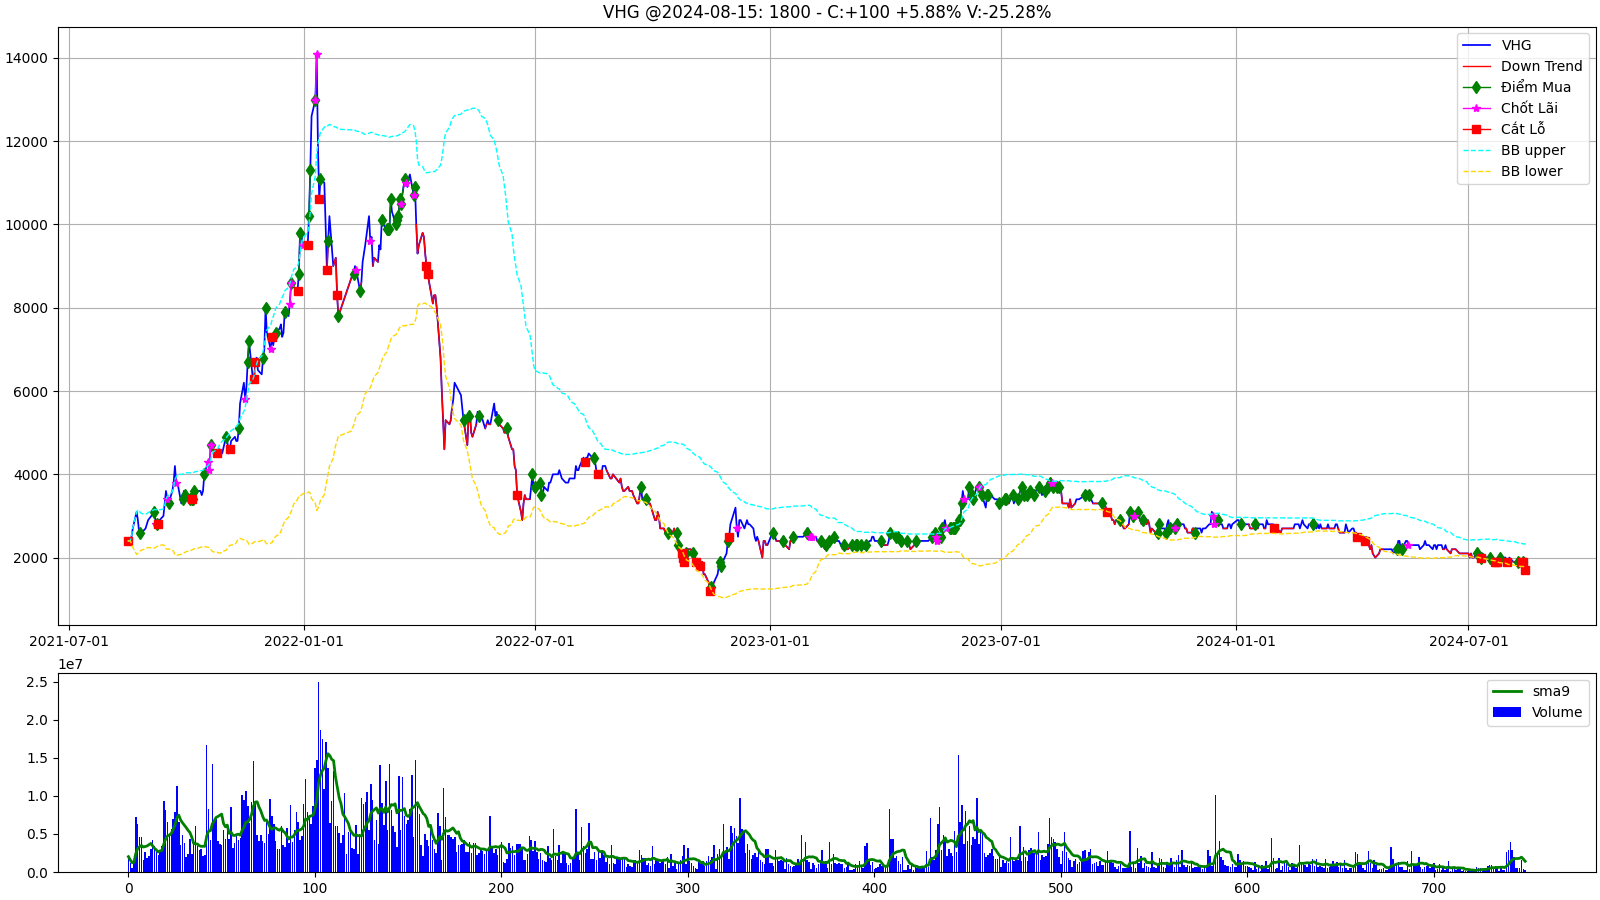The image size is (1600, 900).
Task: Select the 2023-07-01 date label
Action: pos(1001,641)
